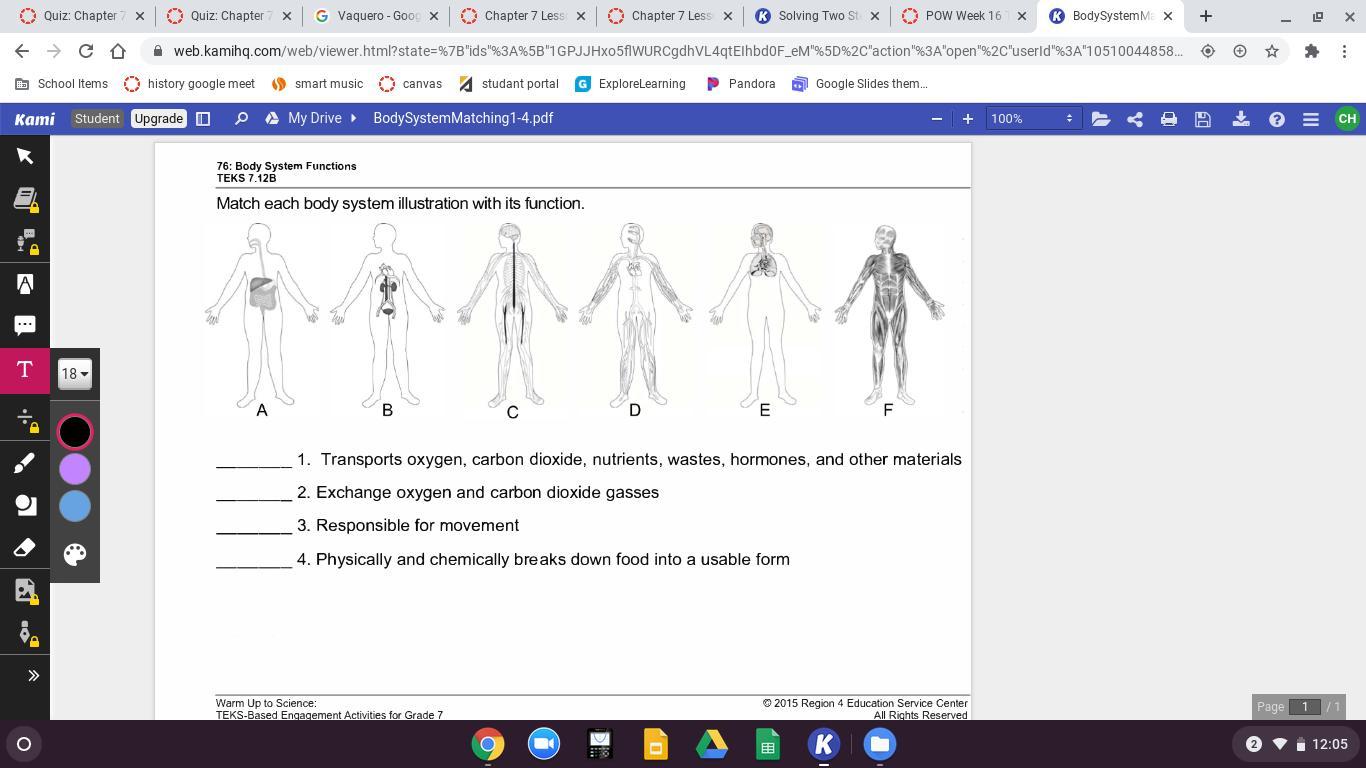Open Chrome from the shelf
1366x768 pixels.
pyautogui.click(x=488, y=744)
